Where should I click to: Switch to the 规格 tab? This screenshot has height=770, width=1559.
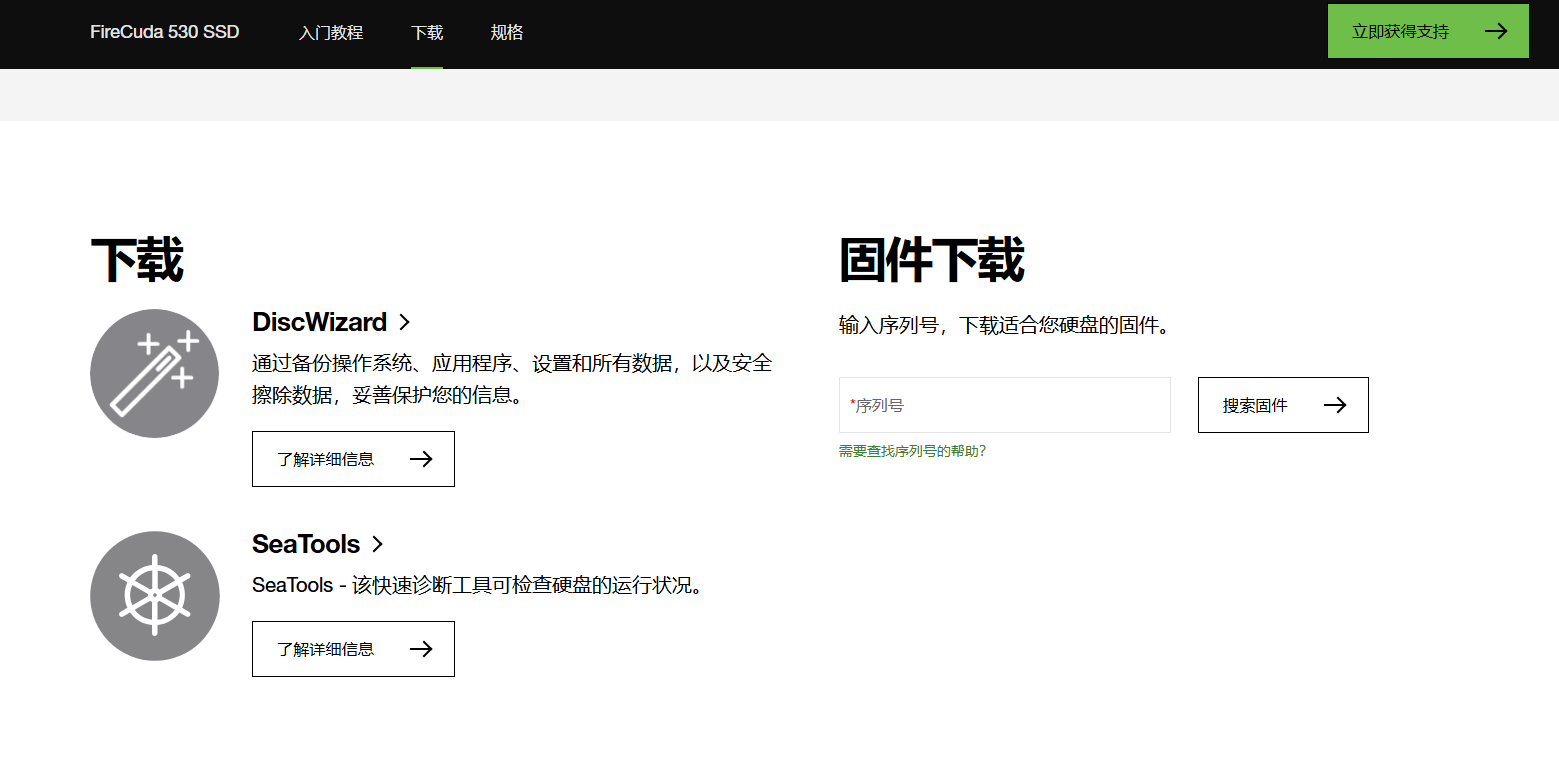pos(507,32)
